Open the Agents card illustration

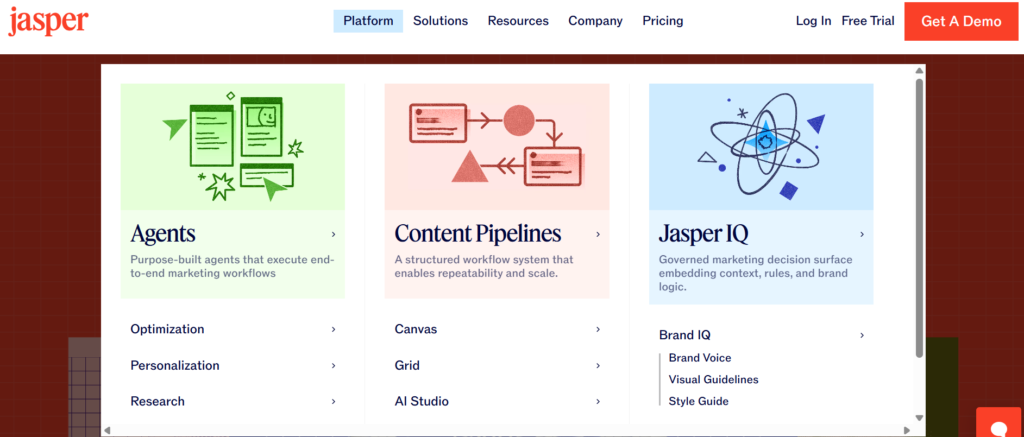point(232,147)
